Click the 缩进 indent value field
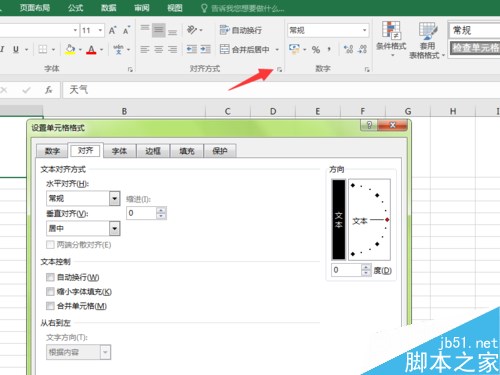 (x=141, y=213)
